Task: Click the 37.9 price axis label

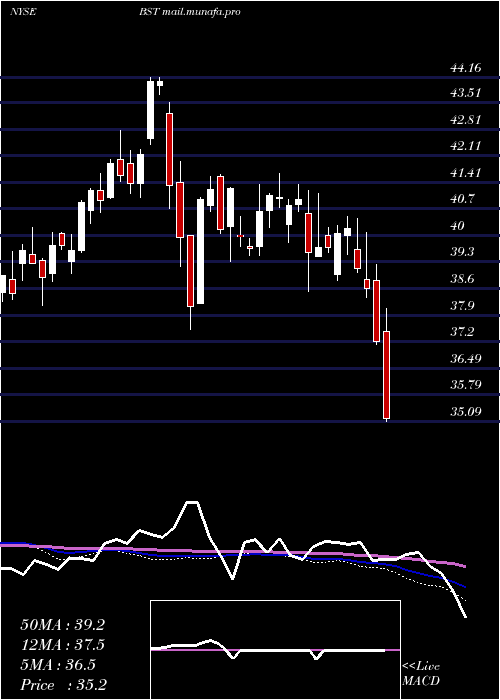Action: click(x=463, y=306)
